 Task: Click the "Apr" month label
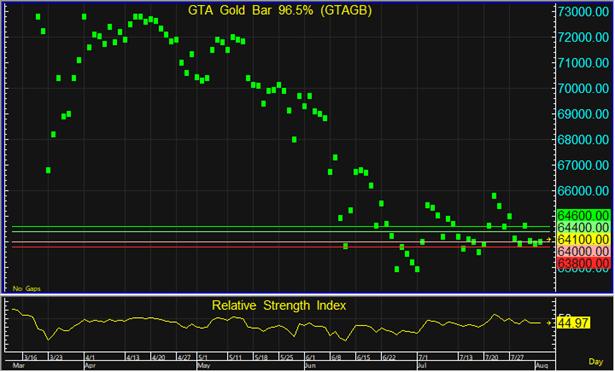pos(91,365)
